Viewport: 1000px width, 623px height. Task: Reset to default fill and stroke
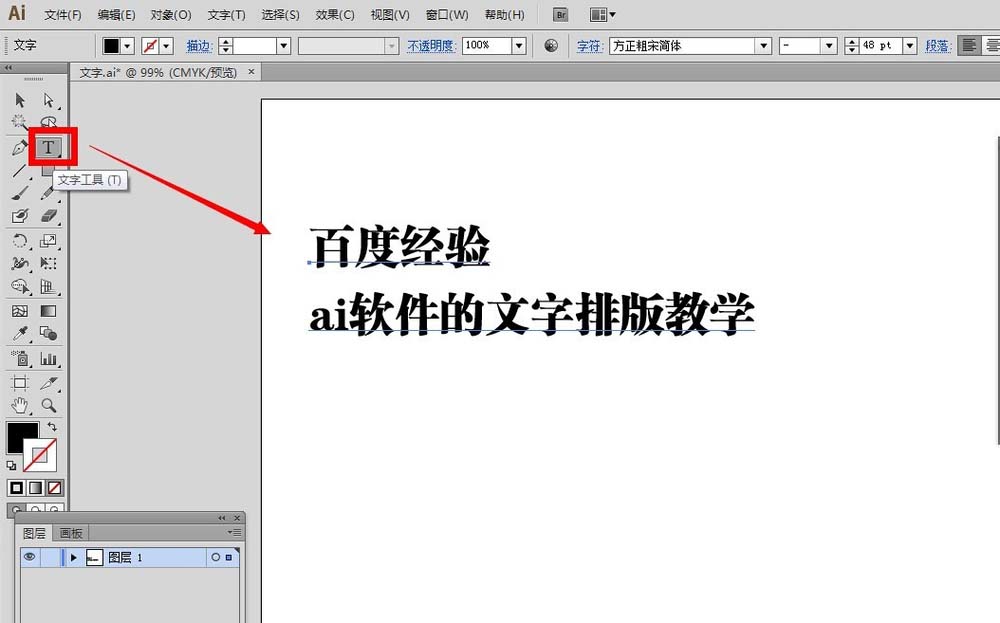point(11,465)
